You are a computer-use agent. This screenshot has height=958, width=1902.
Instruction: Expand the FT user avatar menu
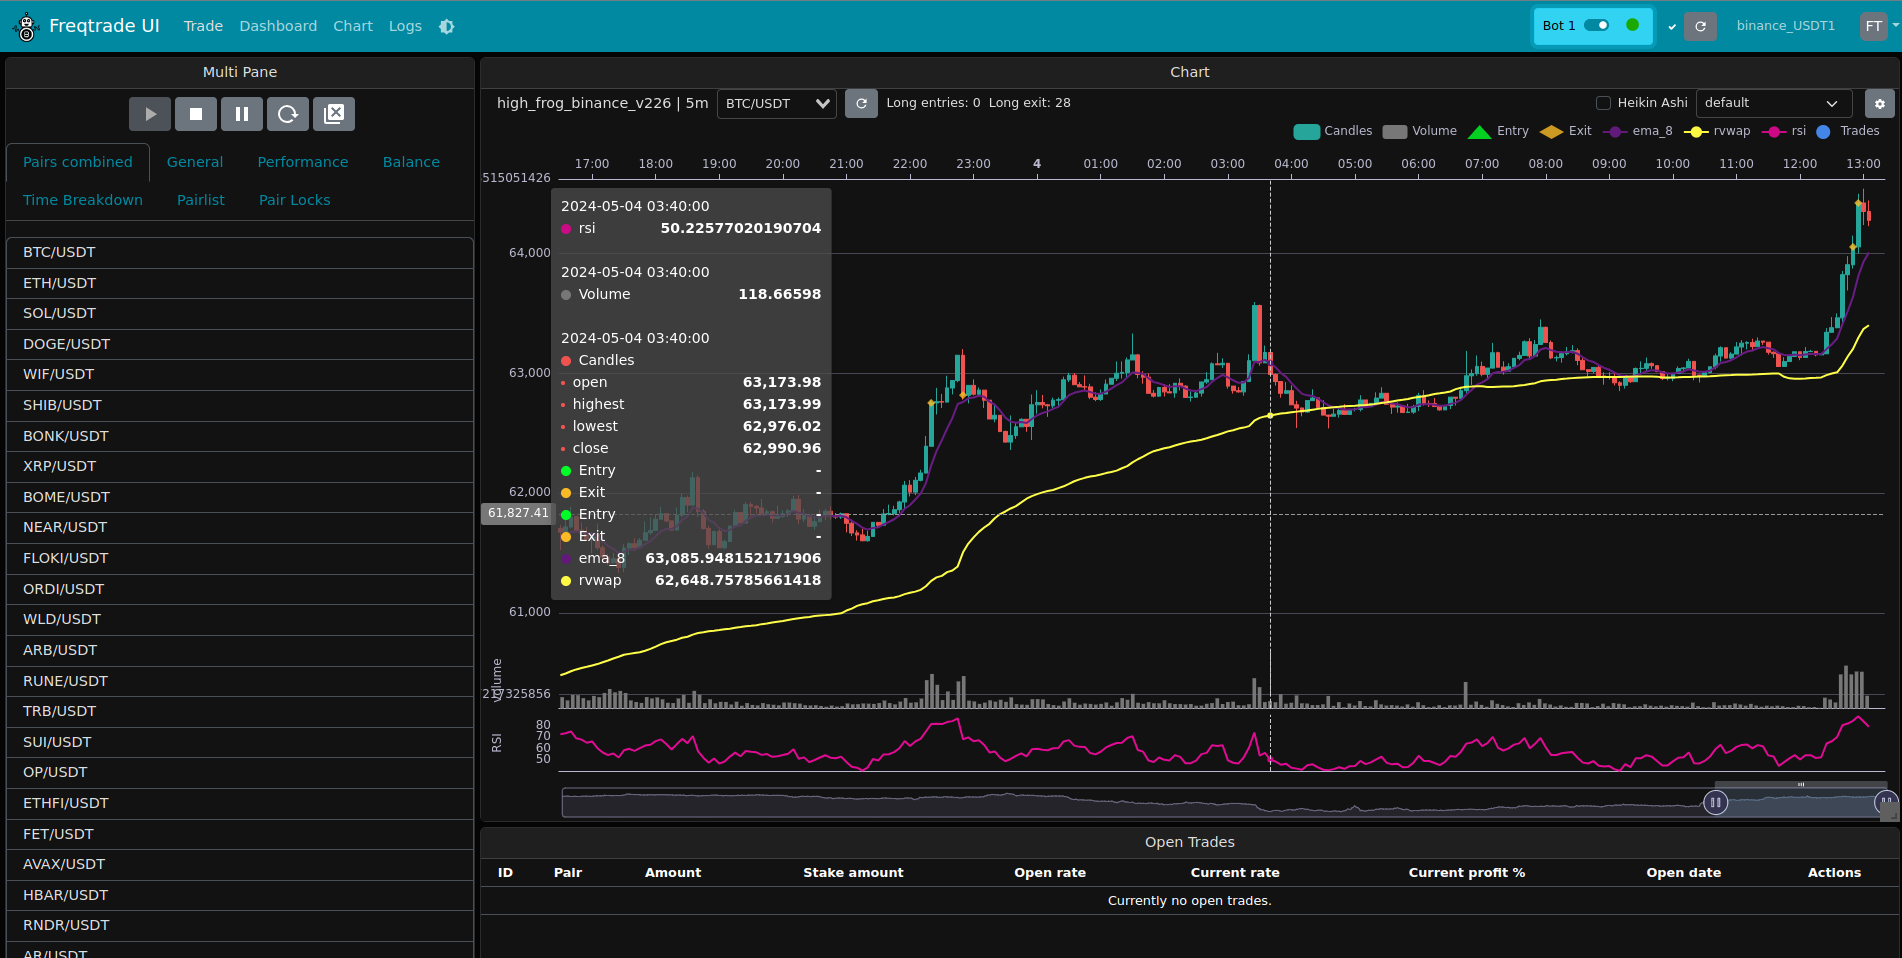point(1872,26)
